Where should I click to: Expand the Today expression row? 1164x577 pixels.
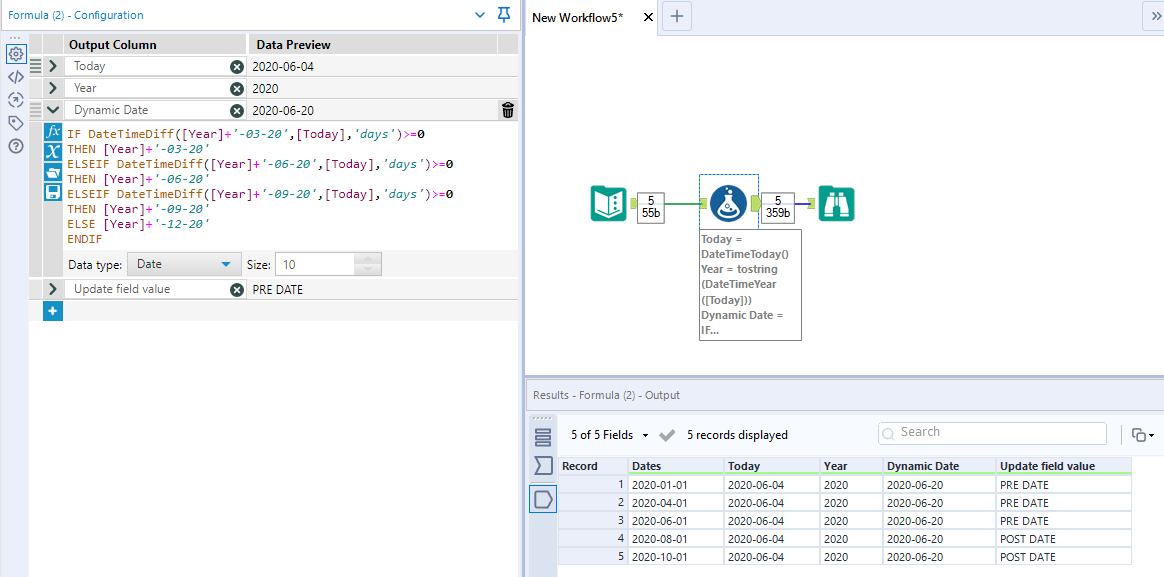53,66
